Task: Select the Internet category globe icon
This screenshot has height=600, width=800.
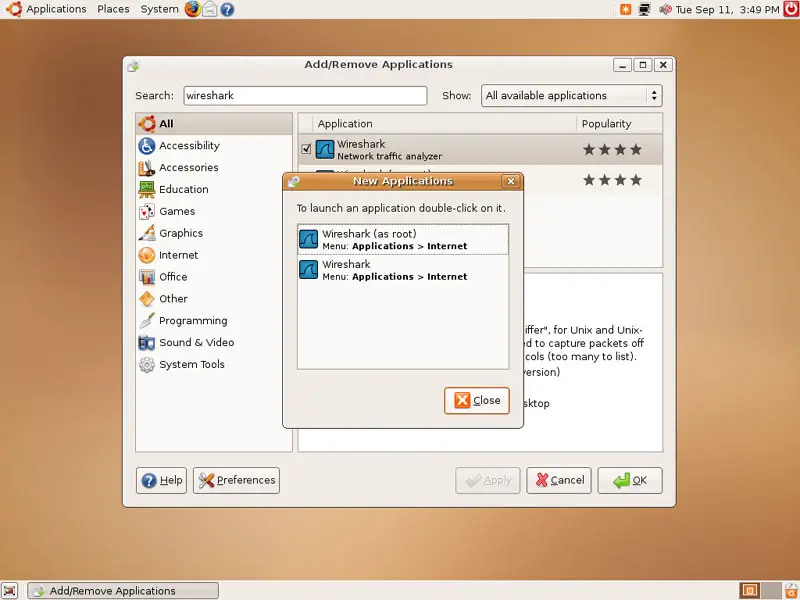Action: [147, 255]
